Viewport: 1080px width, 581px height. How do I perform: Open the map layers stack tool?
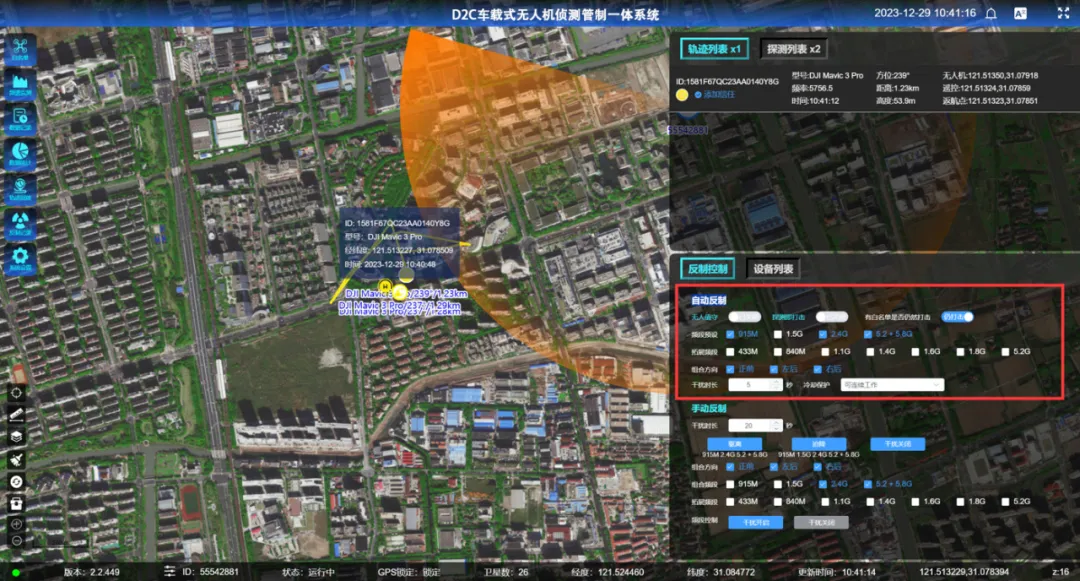point(17,436)
